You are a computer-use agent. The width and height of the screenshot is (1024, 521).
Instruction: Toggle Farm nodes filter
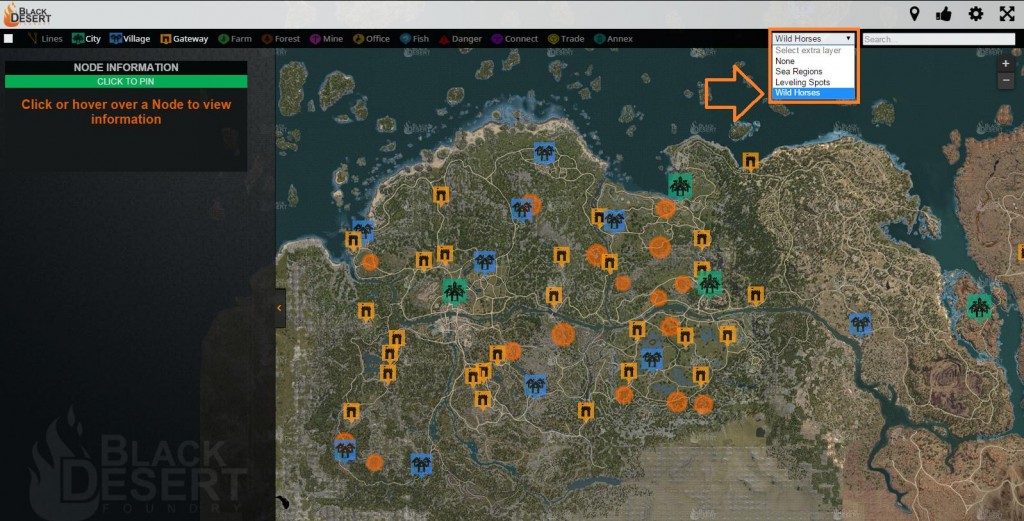point(234,39)
